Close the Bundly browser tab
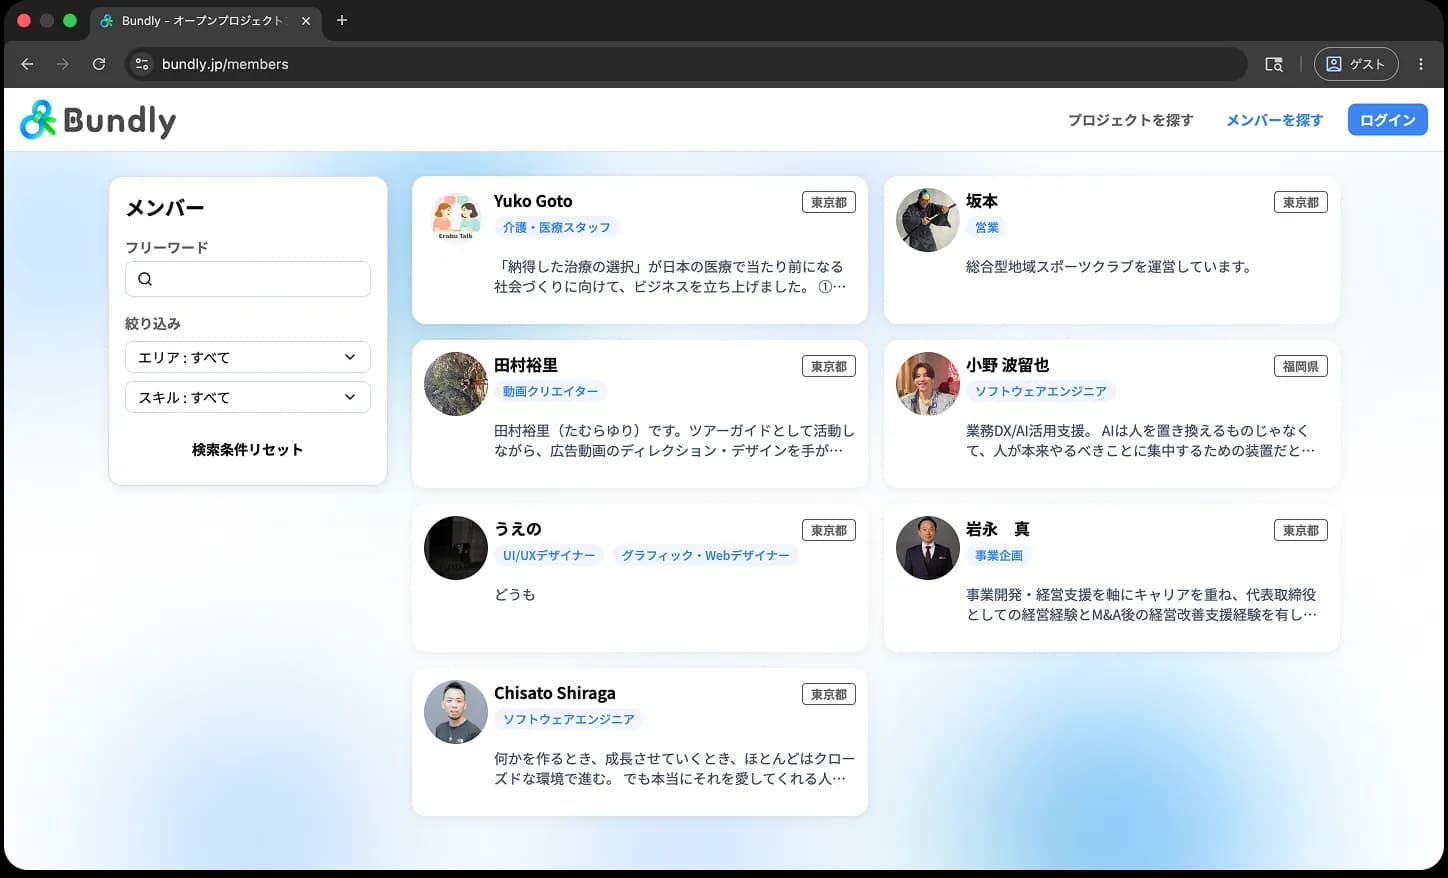This screenshot has width=1448, height=878. (306, 21)
